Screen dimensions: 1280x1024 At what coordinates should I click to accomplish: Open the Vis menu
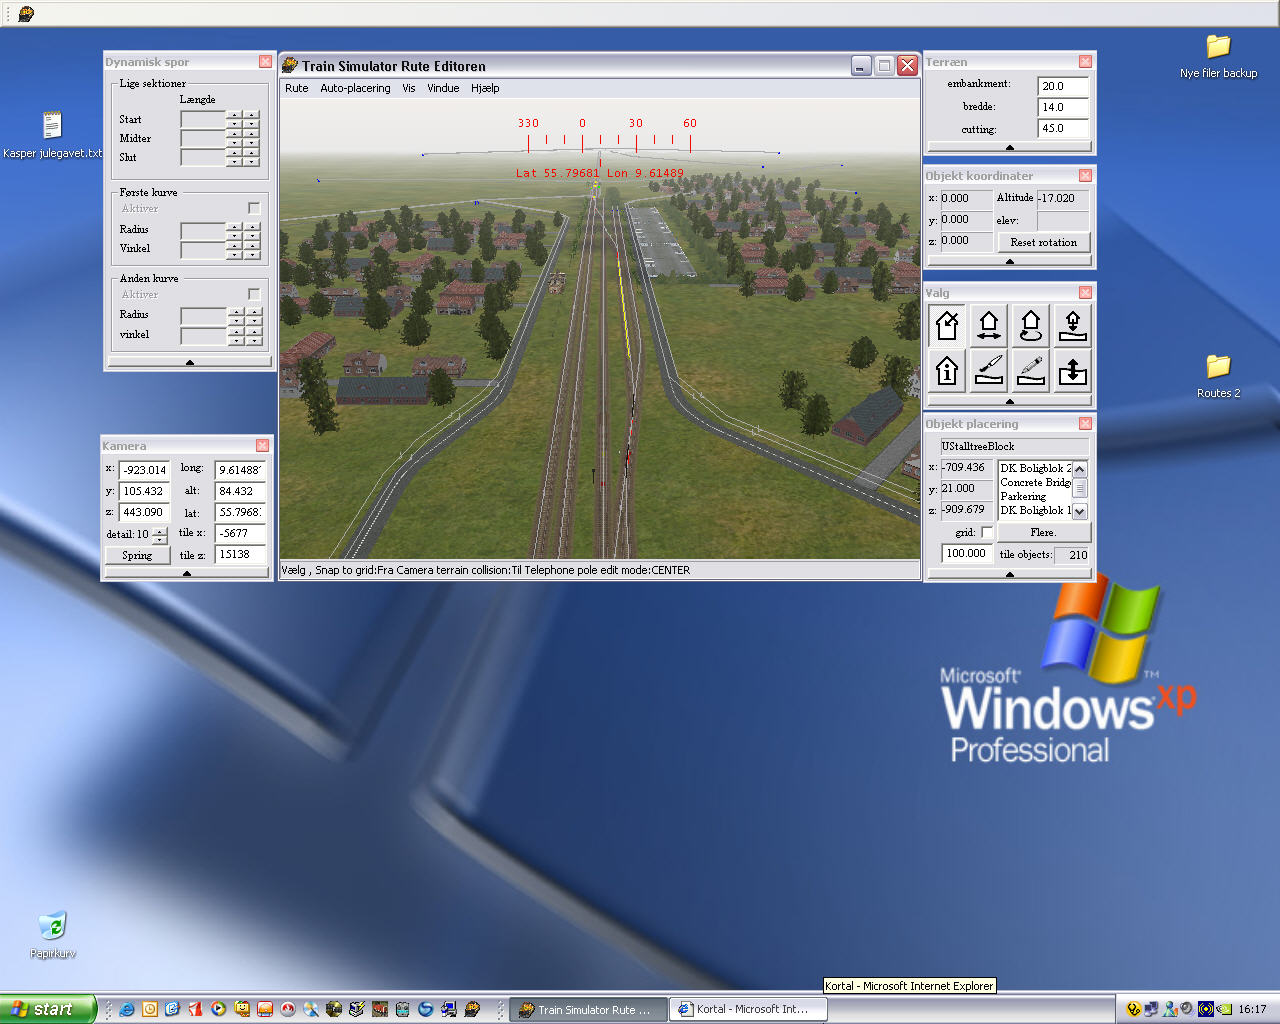tap(409, 88)
